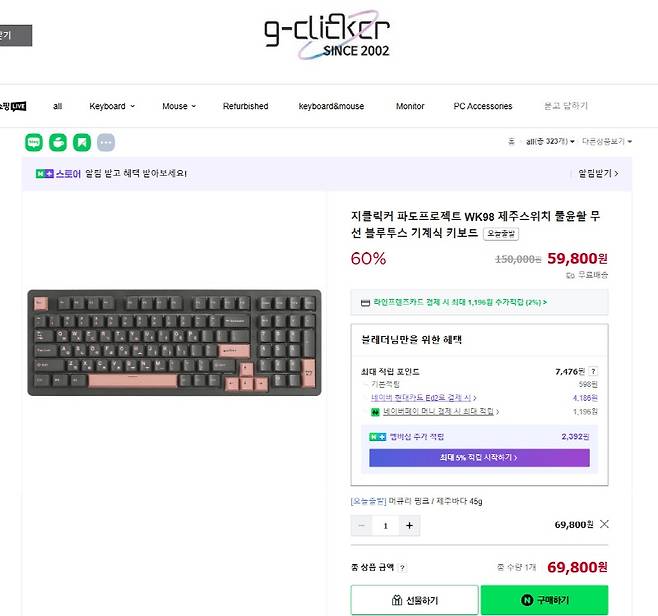Click the keyboard product image
This screenshot has width=658, height=616.
coord(174,342)
